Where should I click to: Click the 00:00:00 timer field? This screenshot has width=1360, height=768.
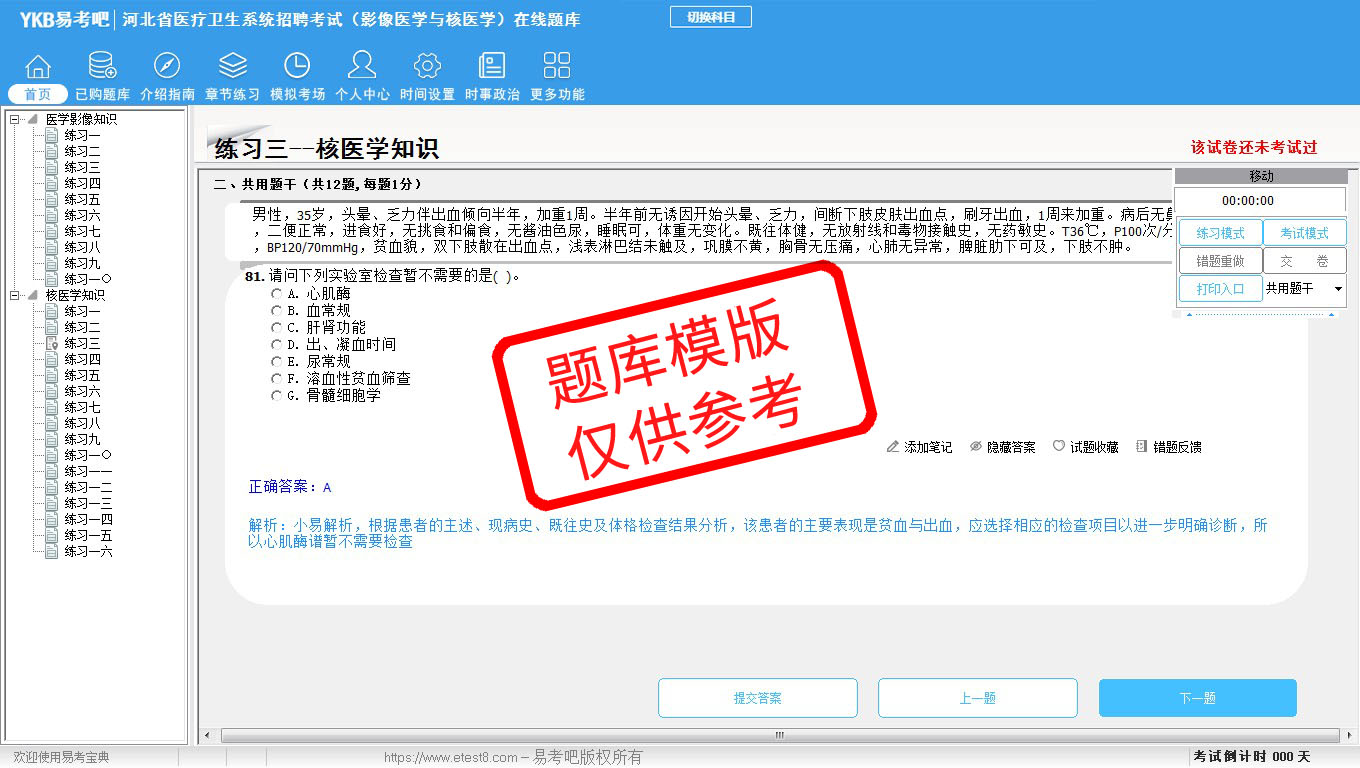[1260, 201]
